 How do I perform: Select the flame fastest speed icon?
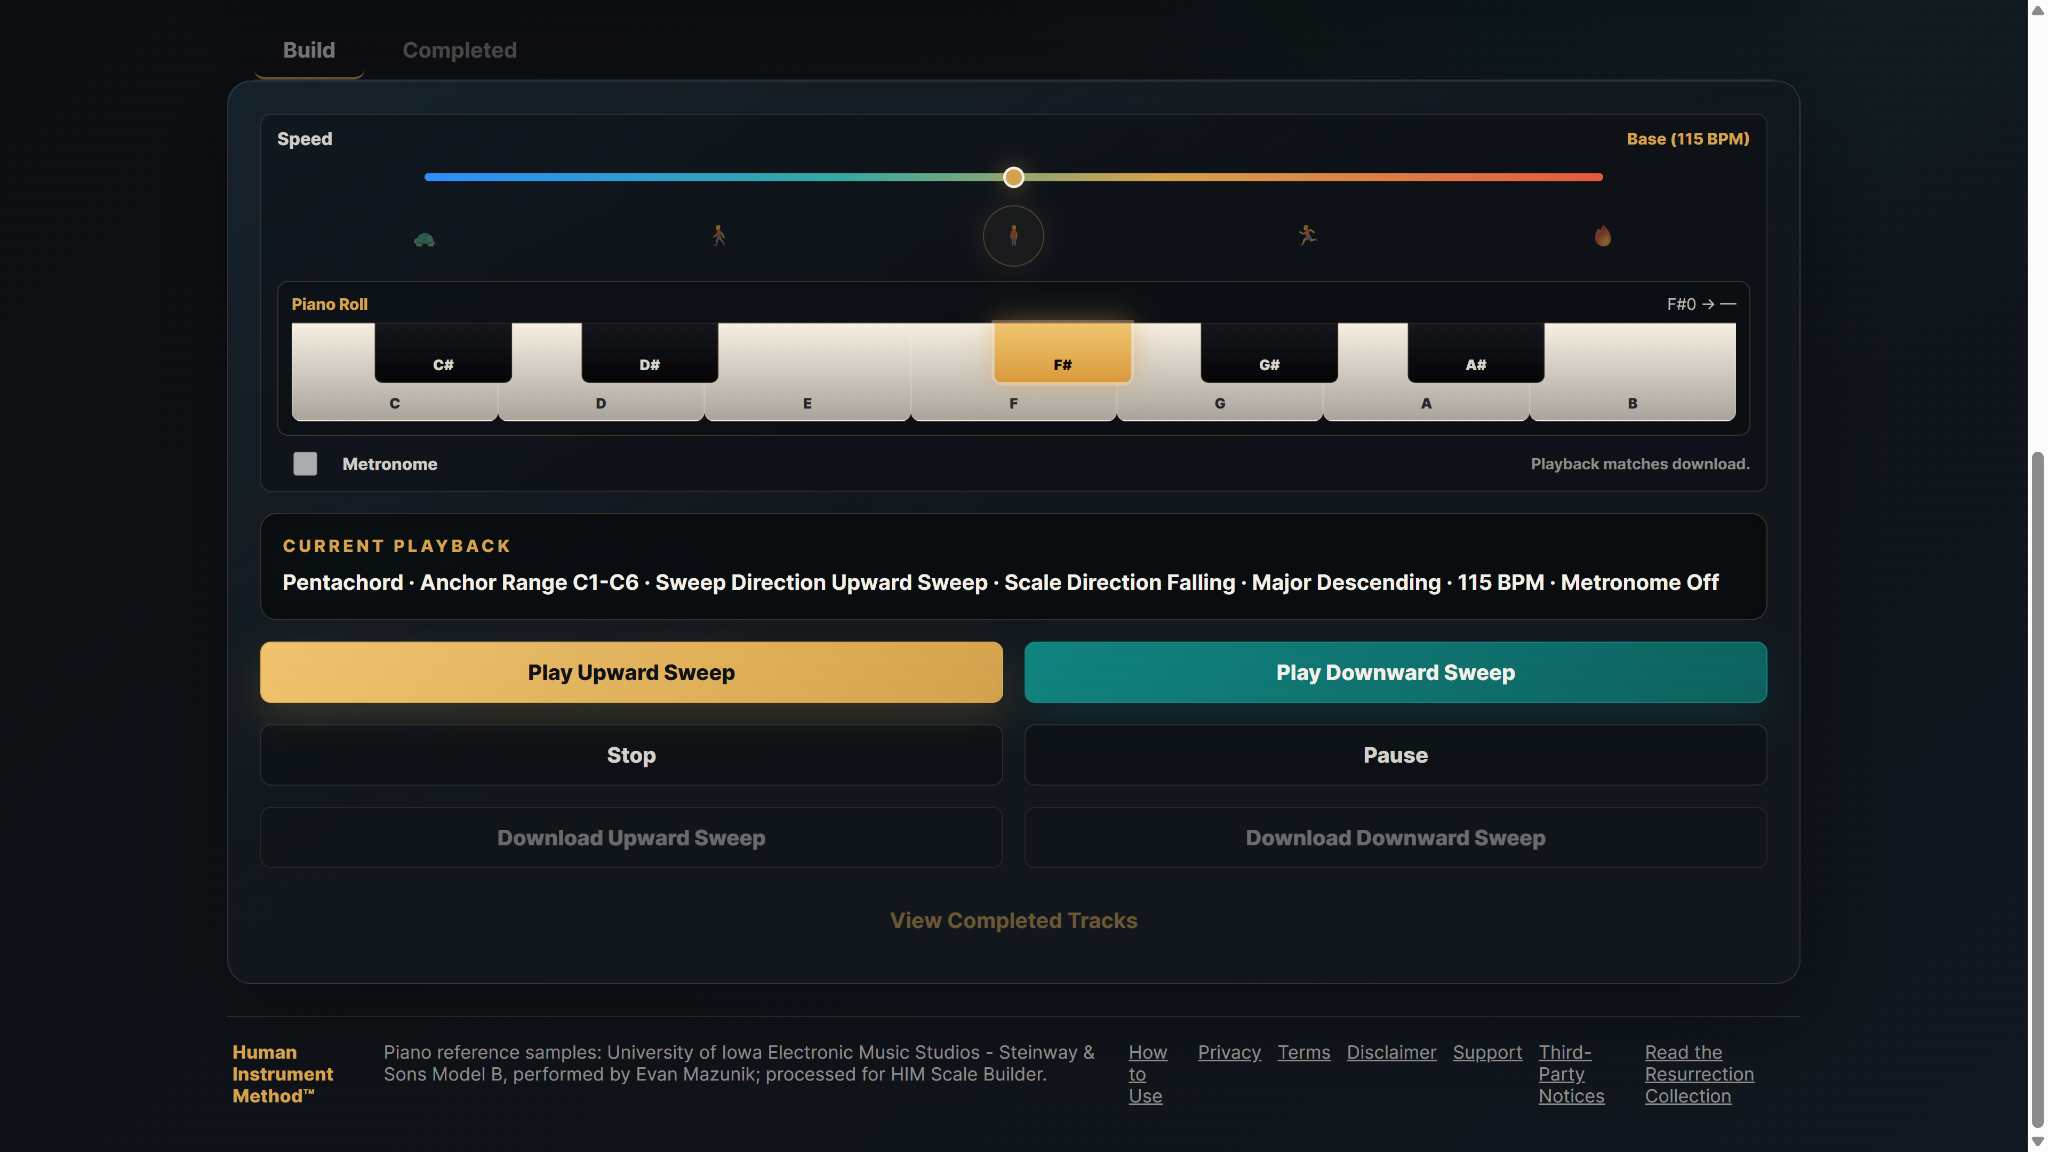[x=1603, y=236]
